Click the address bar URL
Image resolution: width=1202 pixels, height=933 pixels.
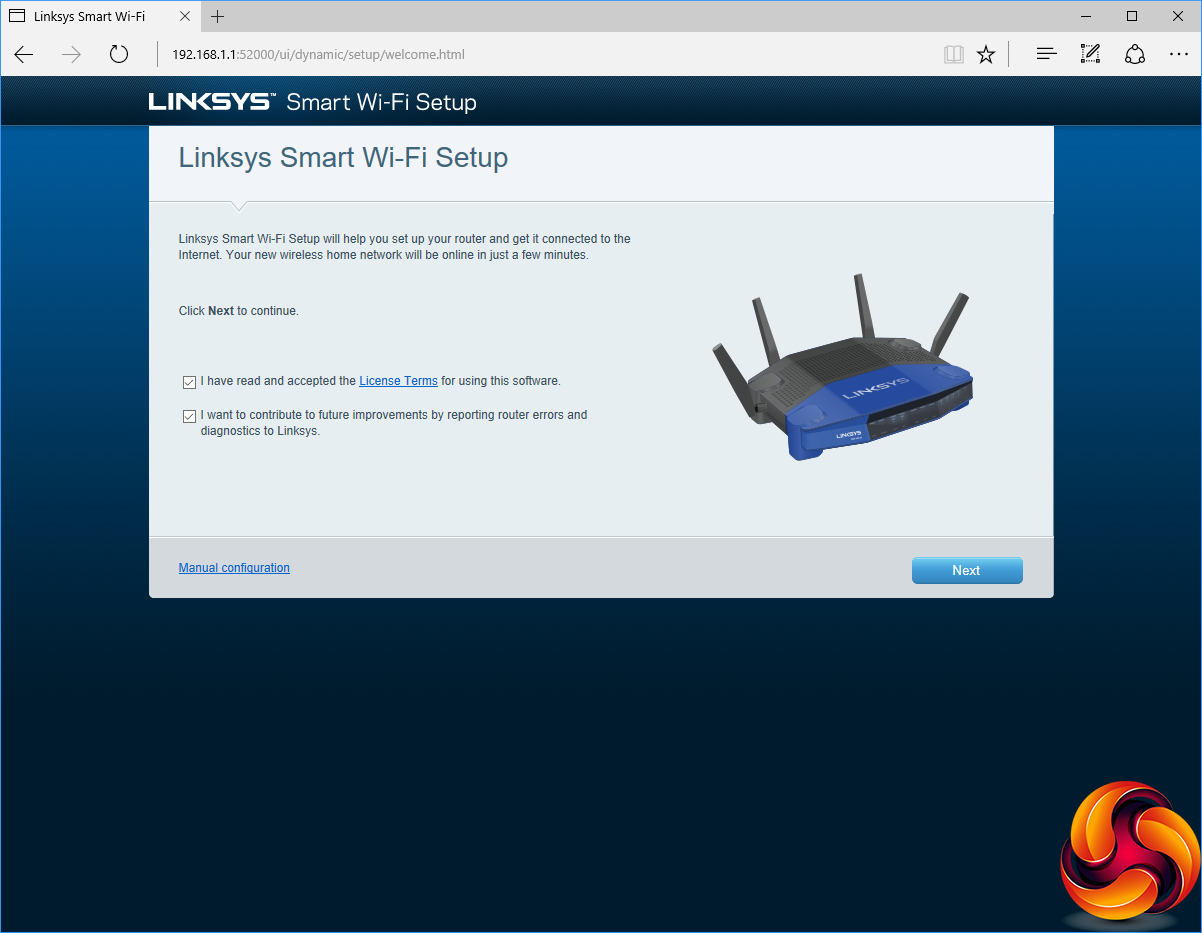coord(318,54)
